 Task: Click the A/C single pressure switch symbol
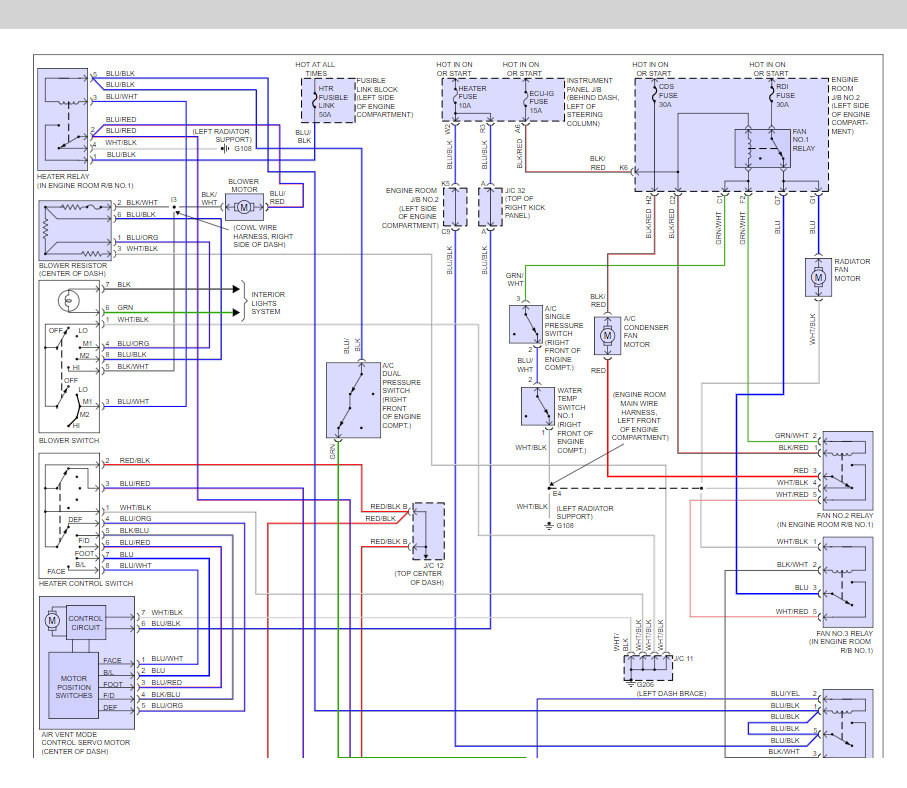(x=525, y=324)
